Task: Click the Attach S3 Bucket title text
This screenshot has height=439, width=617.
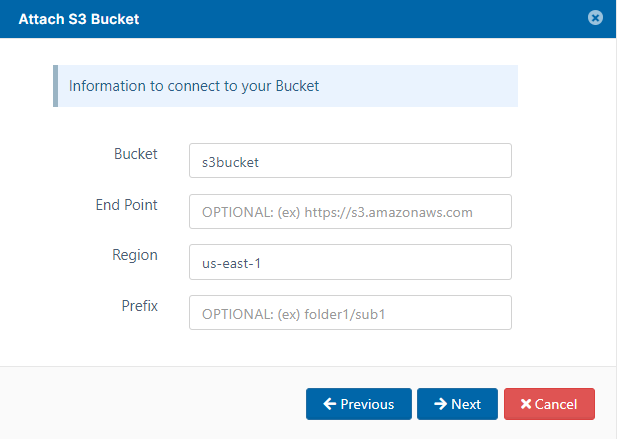Action: pos(79,18)
